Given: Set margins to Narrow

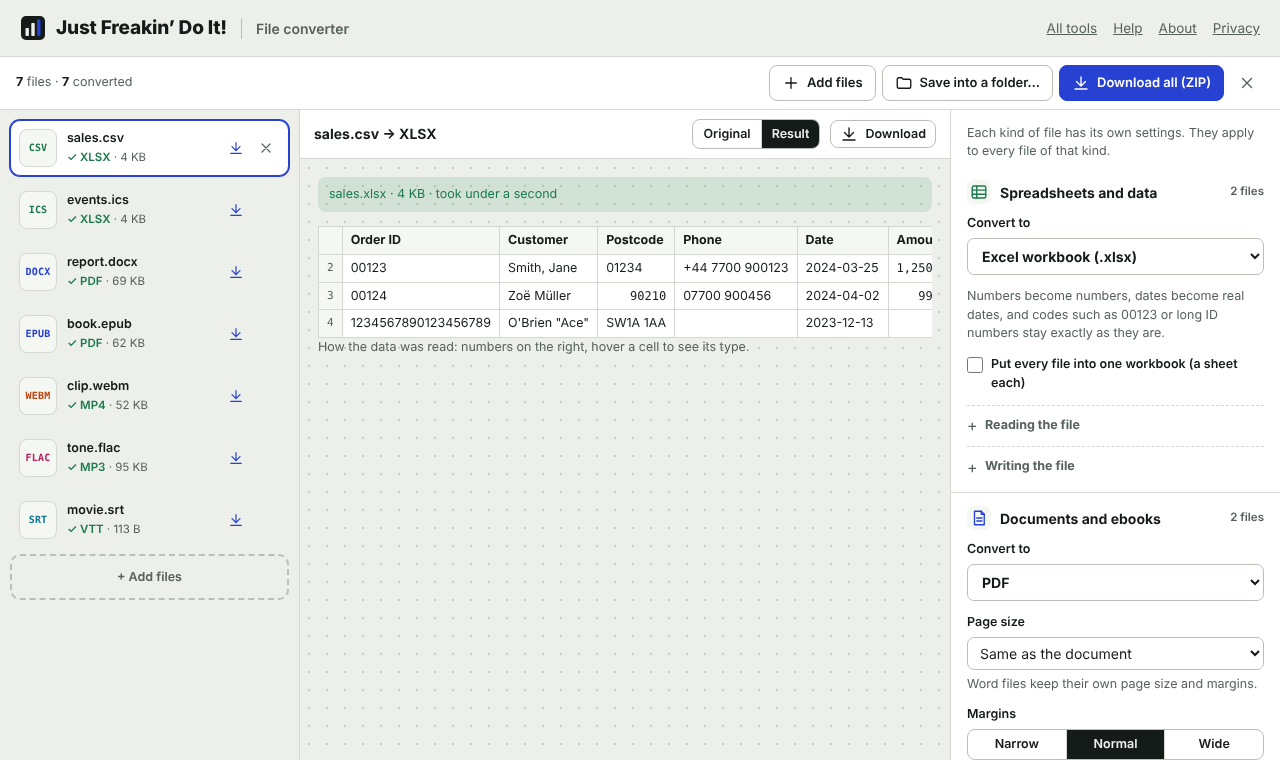Looking at the screenshot, I should click(1017, 744).
